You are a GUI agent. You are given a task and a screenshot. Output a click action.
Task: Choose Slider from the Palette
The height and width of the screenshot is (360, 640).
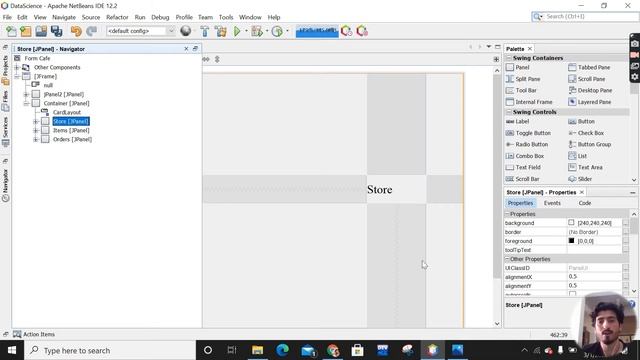[584, 179]
